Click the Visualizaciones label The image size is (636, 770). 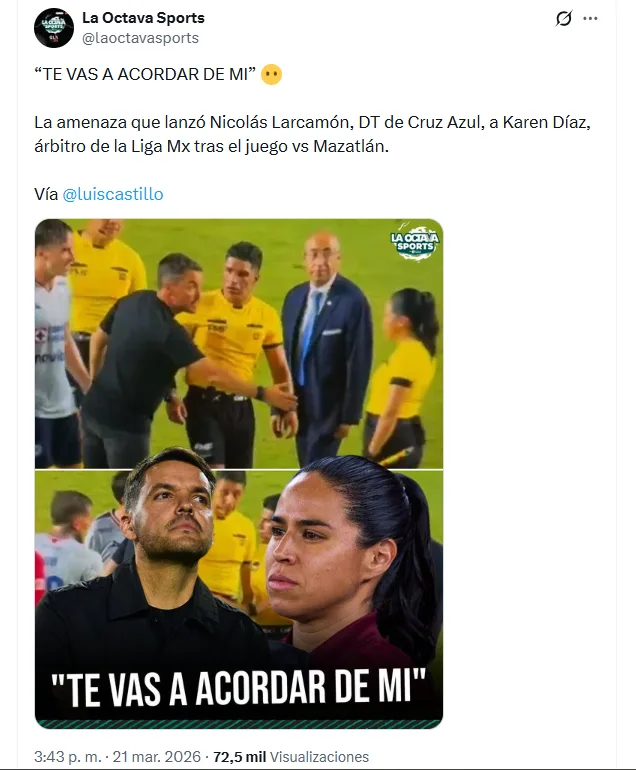point(319,756)
